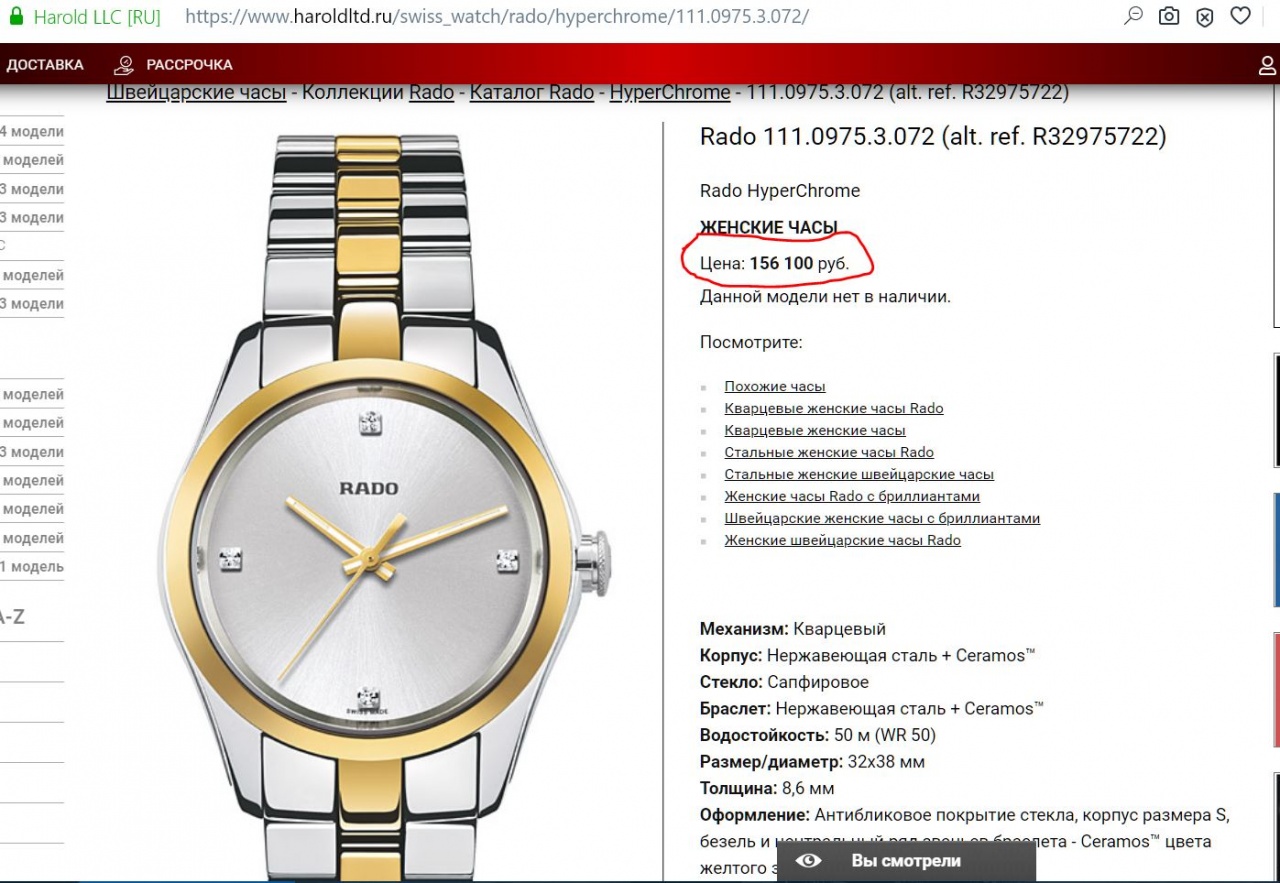The height and width of the screenshot is (883, 1280).
Task: Click the Швейцарские часы breadcrumb link
Action: (196, 93)
